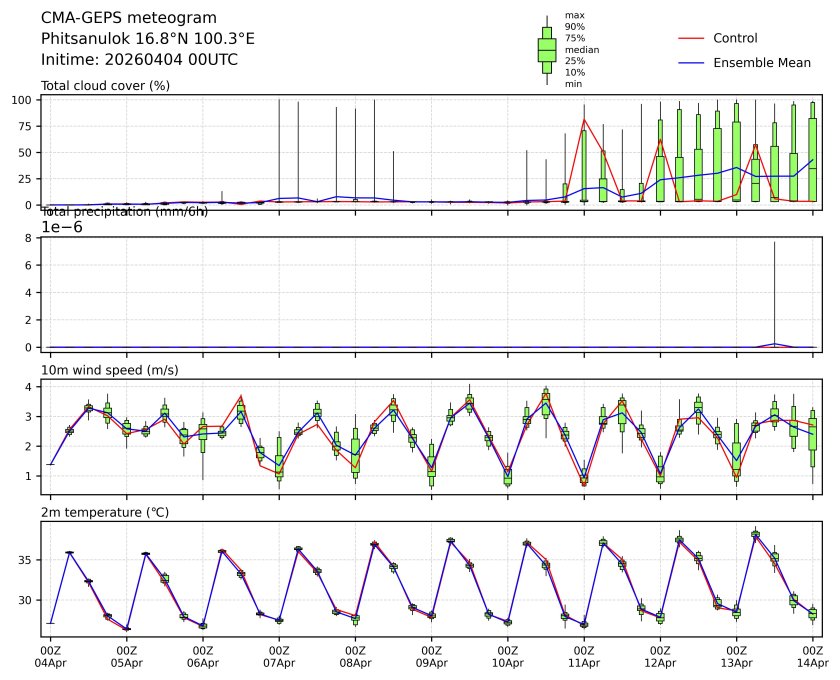Select the "Total cloud cover (%)" panel title
The width and height of the screenshot is (840, 680).
(105, 85)
